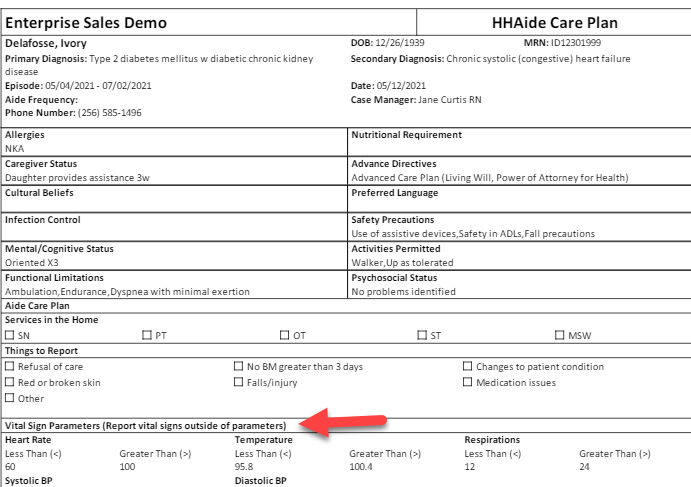
Task: Click the Respirations label
Action: click(x=492, y=440)
